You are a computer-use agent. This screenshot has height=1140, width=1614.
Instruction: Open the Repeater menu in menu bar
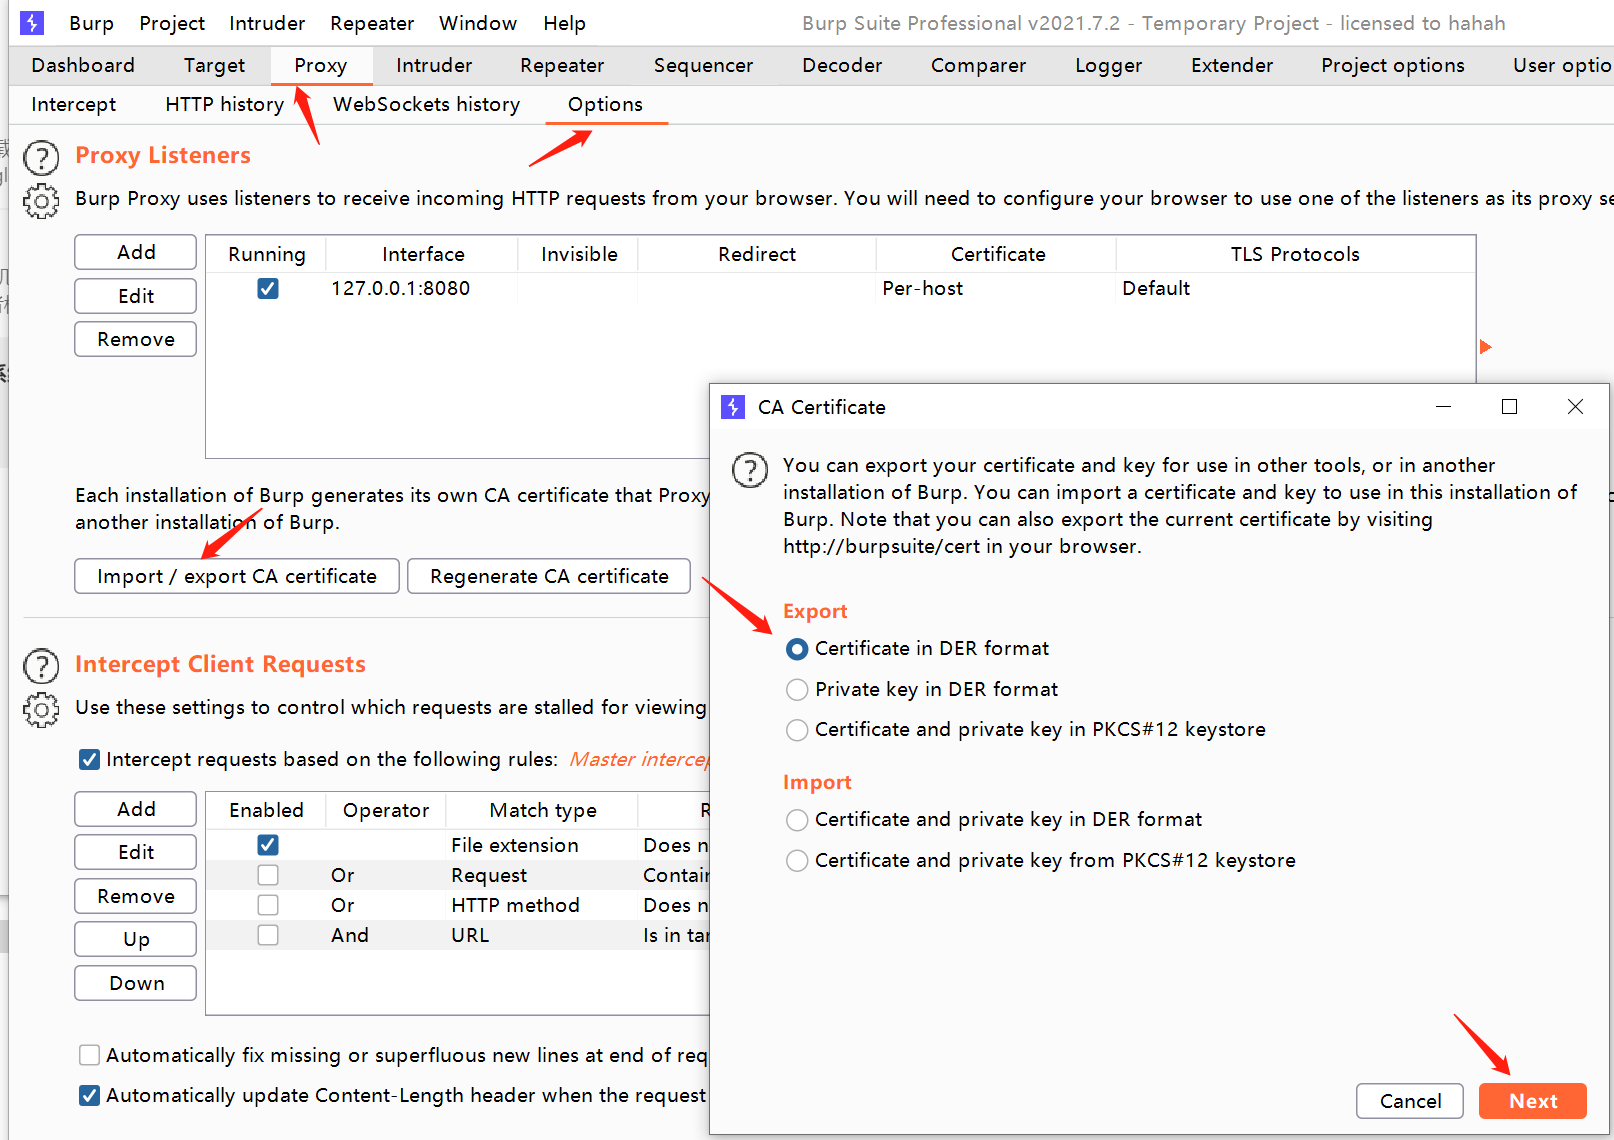372,23
